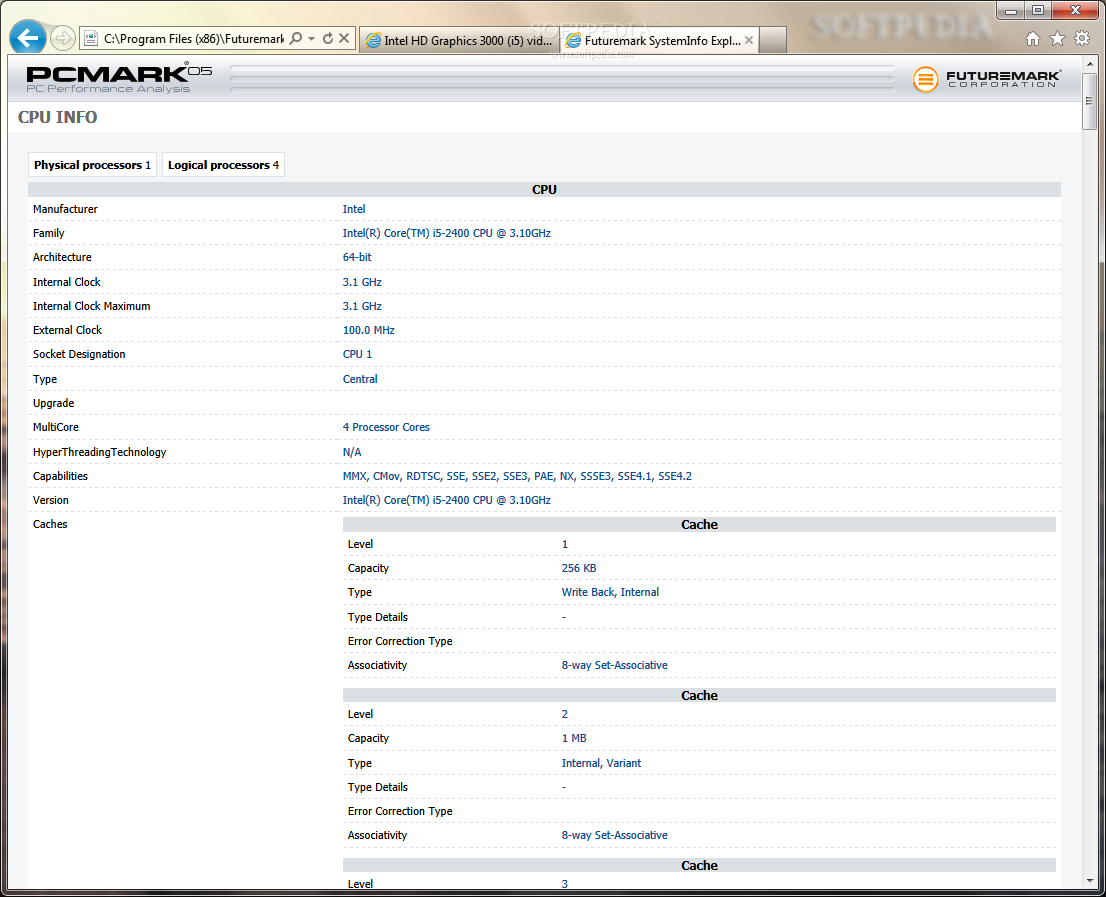
Task: Click 'Internal, Variant' cache type value
Action: tap(601, 763)
